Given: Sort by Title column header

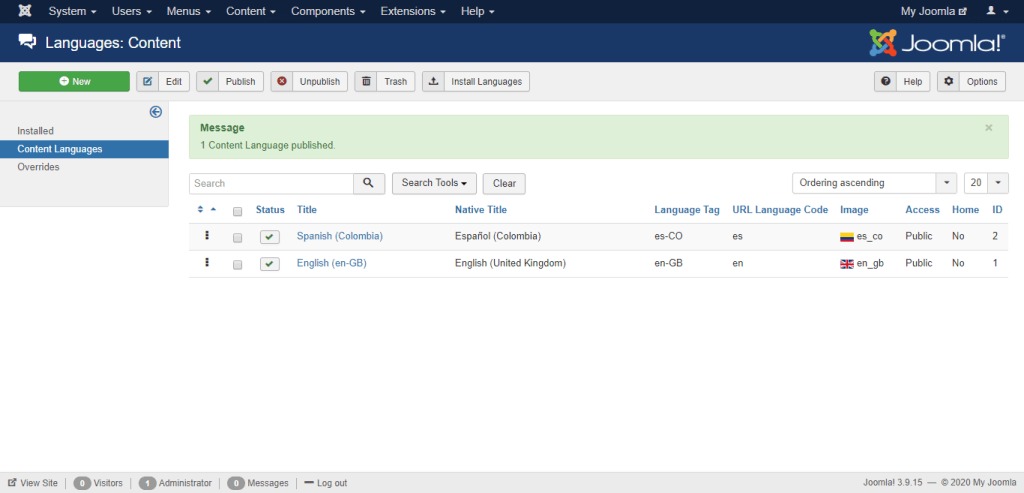Looking at the screenshot, I should (x=307, y=210).
